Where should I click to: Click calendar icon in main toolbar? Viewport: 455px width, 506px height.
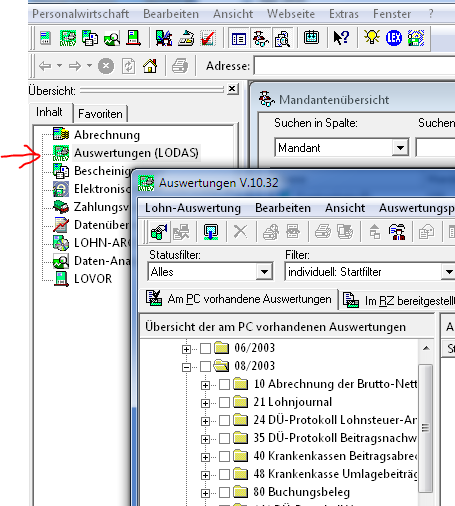coord(311,37)
